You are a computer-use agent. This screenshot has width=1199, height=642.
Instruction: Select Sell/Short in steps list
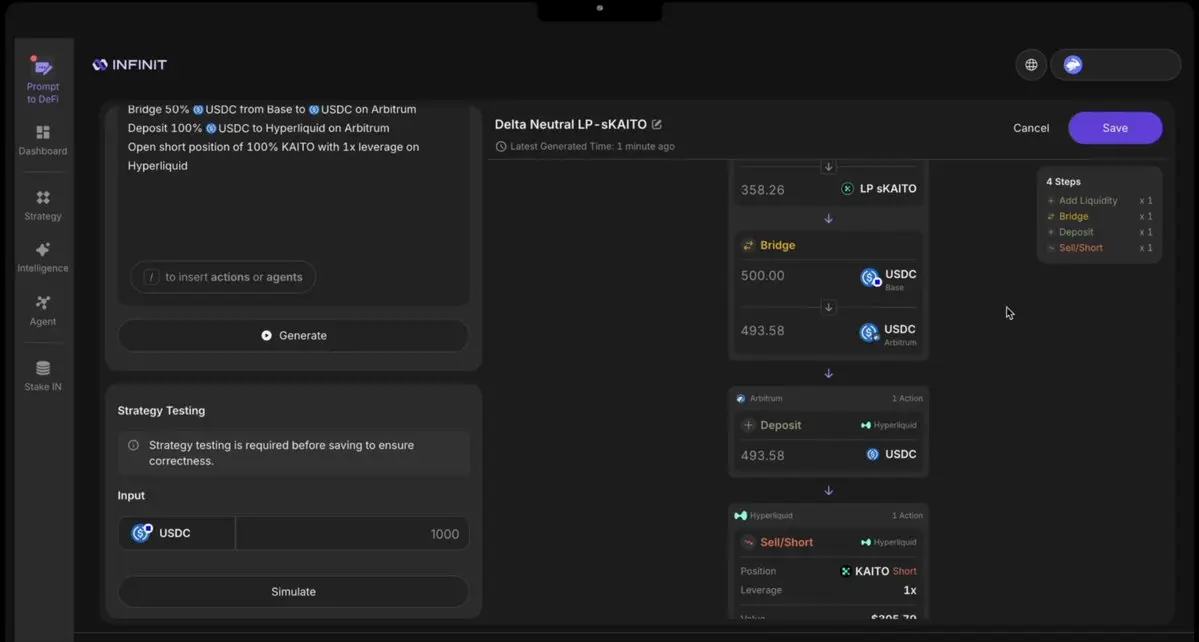coord(1080,248)
